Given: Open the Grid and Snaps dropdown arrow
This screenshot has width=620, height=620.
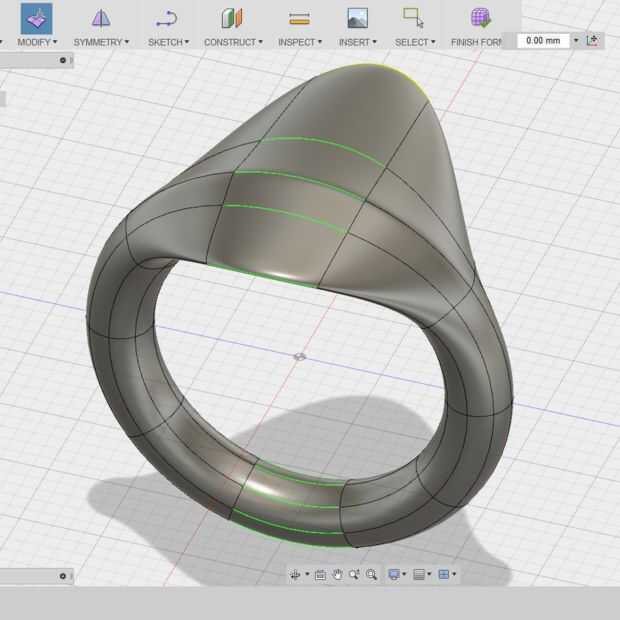Looking at the screenshot, I should pos(429,574).
